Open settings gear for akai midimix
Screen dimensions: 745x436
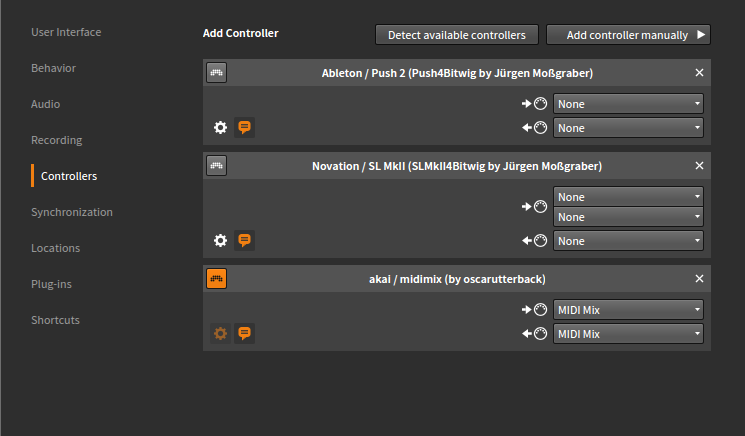[x=220, y=333]
